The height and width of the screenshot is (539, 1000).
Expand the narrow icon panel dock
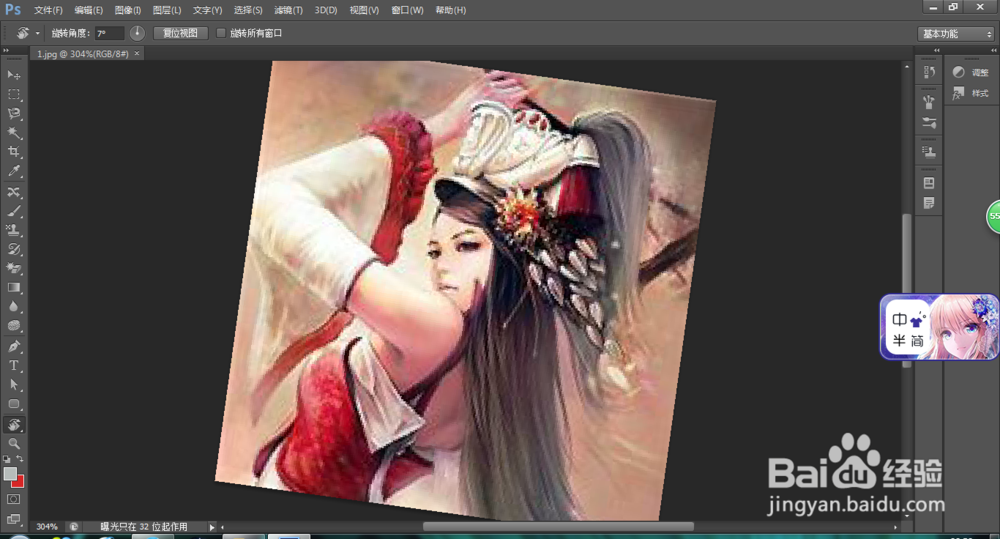click(x=937, y=50)
